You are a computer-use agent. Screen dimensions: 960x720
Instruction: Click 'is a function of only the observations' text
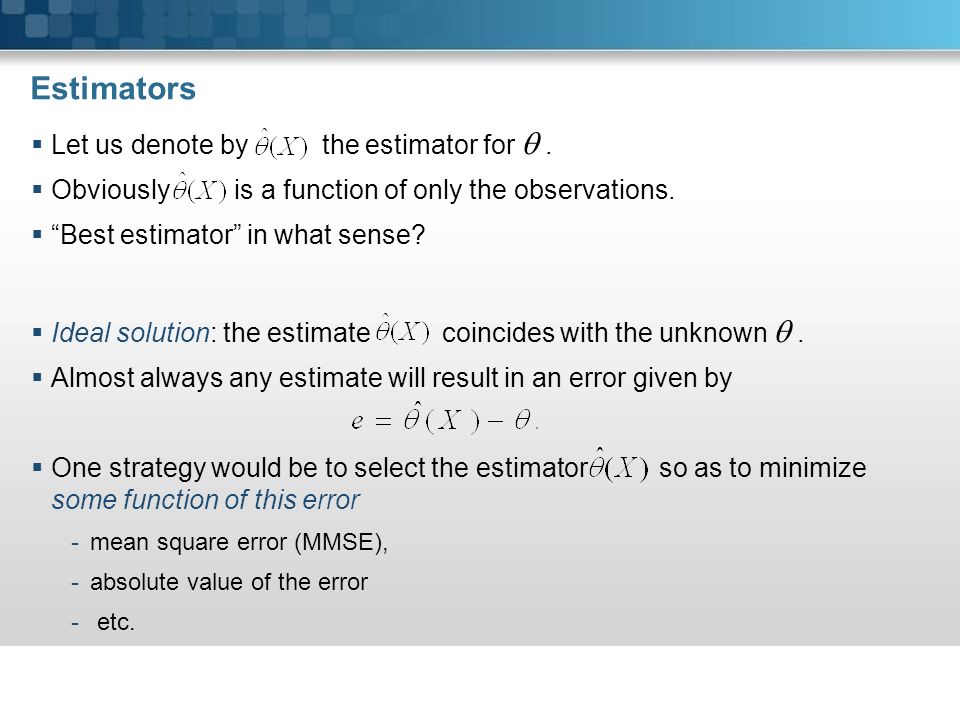pos(454,190)
